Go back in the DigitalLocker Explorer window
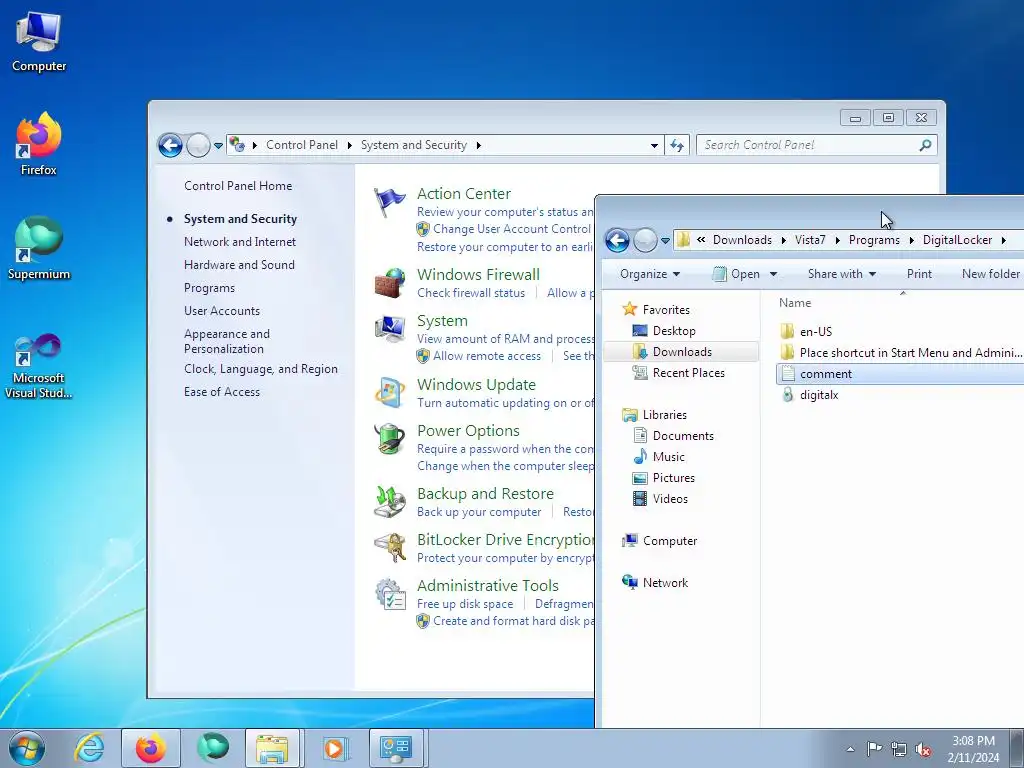 tap(617, 240)
